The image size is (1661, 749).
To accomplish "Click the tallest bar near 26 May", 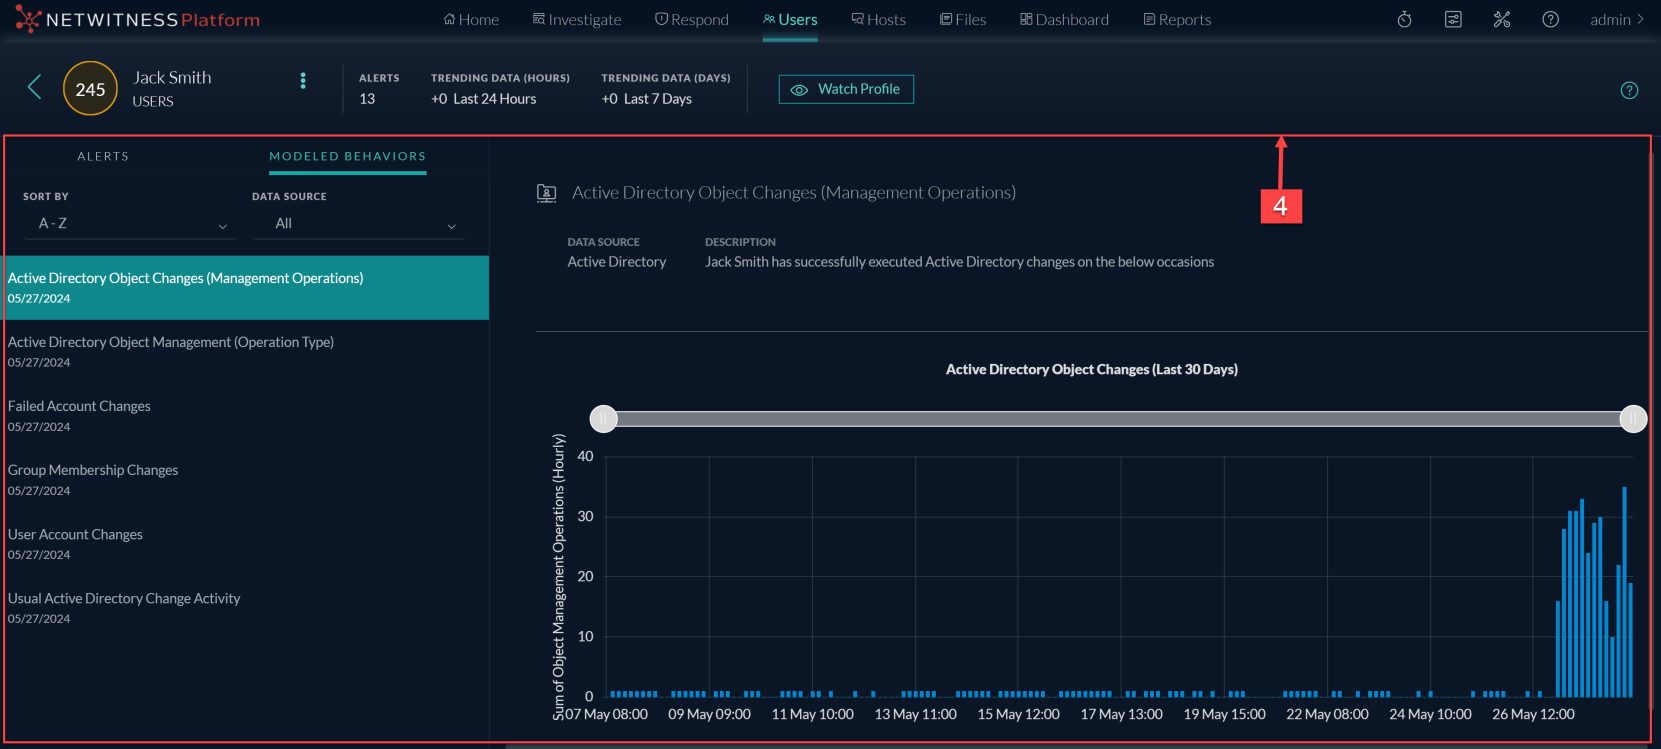I will (1624, 590).
